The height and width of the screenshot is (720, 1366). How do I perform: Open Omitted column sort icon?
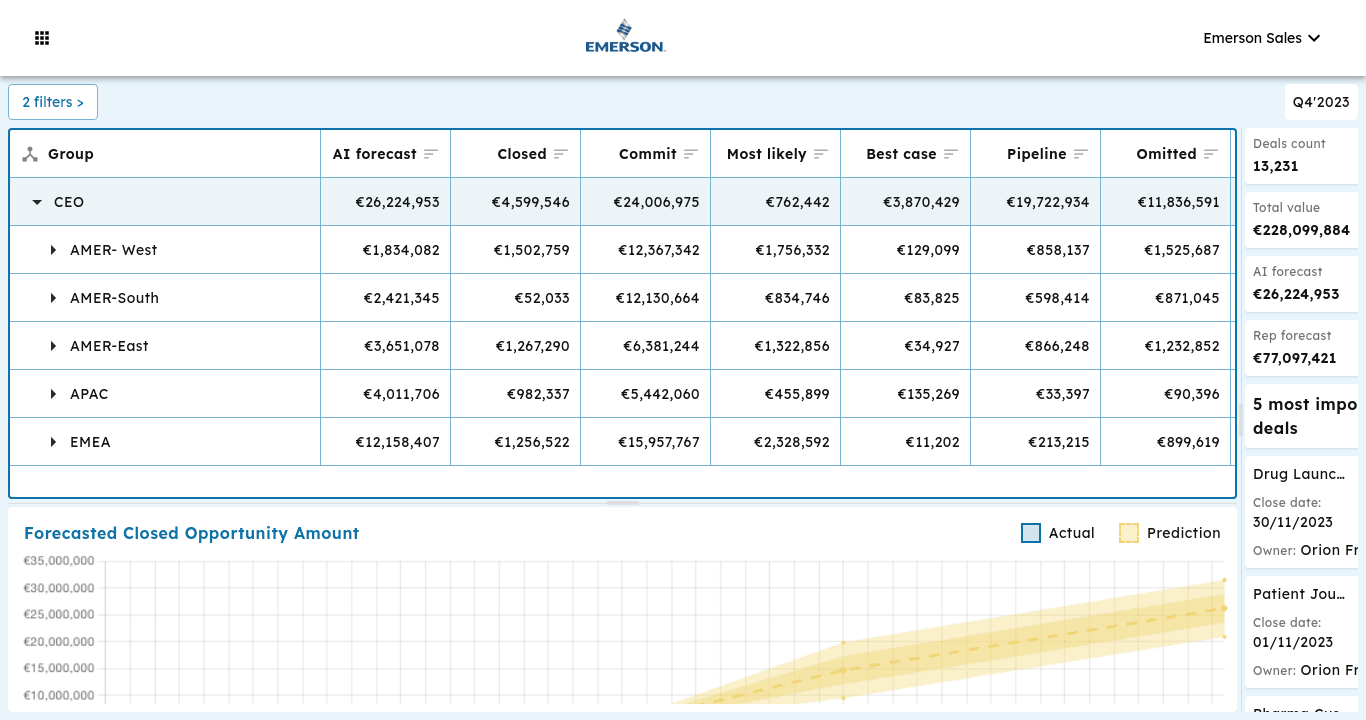click(1211, 154)
